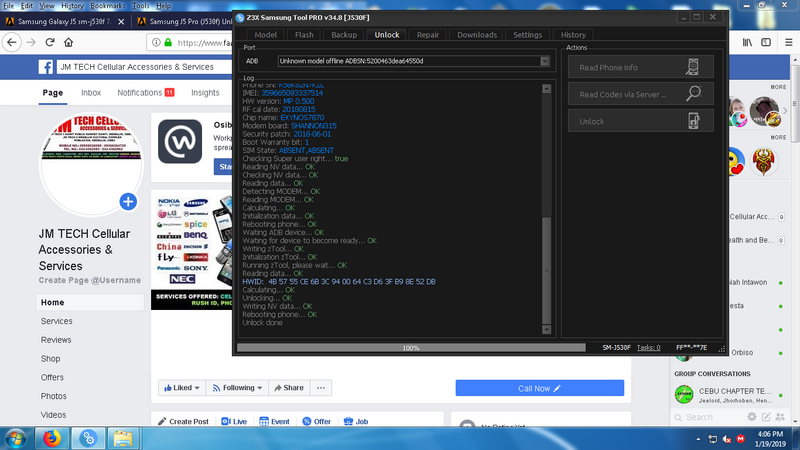The height and width of the screenshot is (450, 800).
Task: Click the Offer post option
Action: 317,421
